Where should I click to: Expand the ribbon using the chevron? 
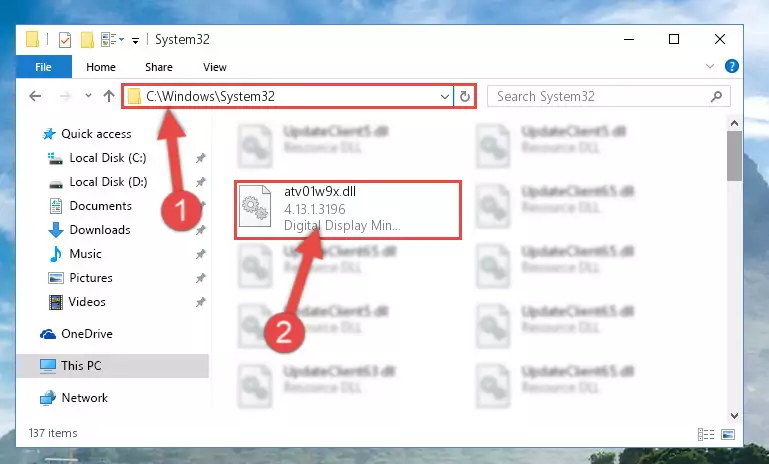point(710,66)
